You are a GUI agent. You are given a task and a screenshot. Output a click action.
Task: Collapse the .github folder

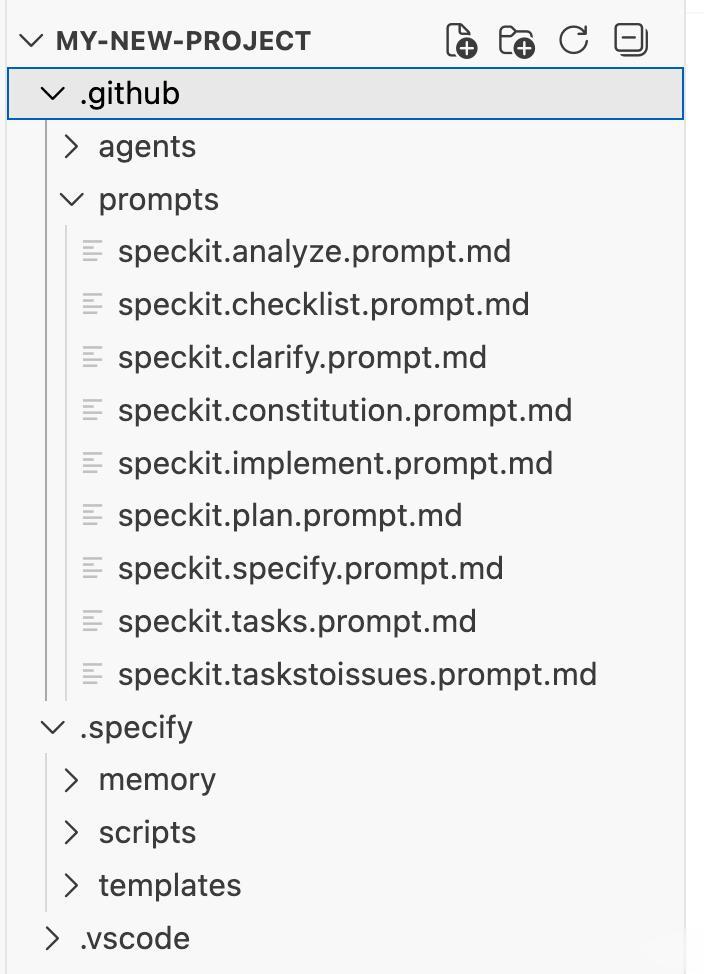point(52,94)
